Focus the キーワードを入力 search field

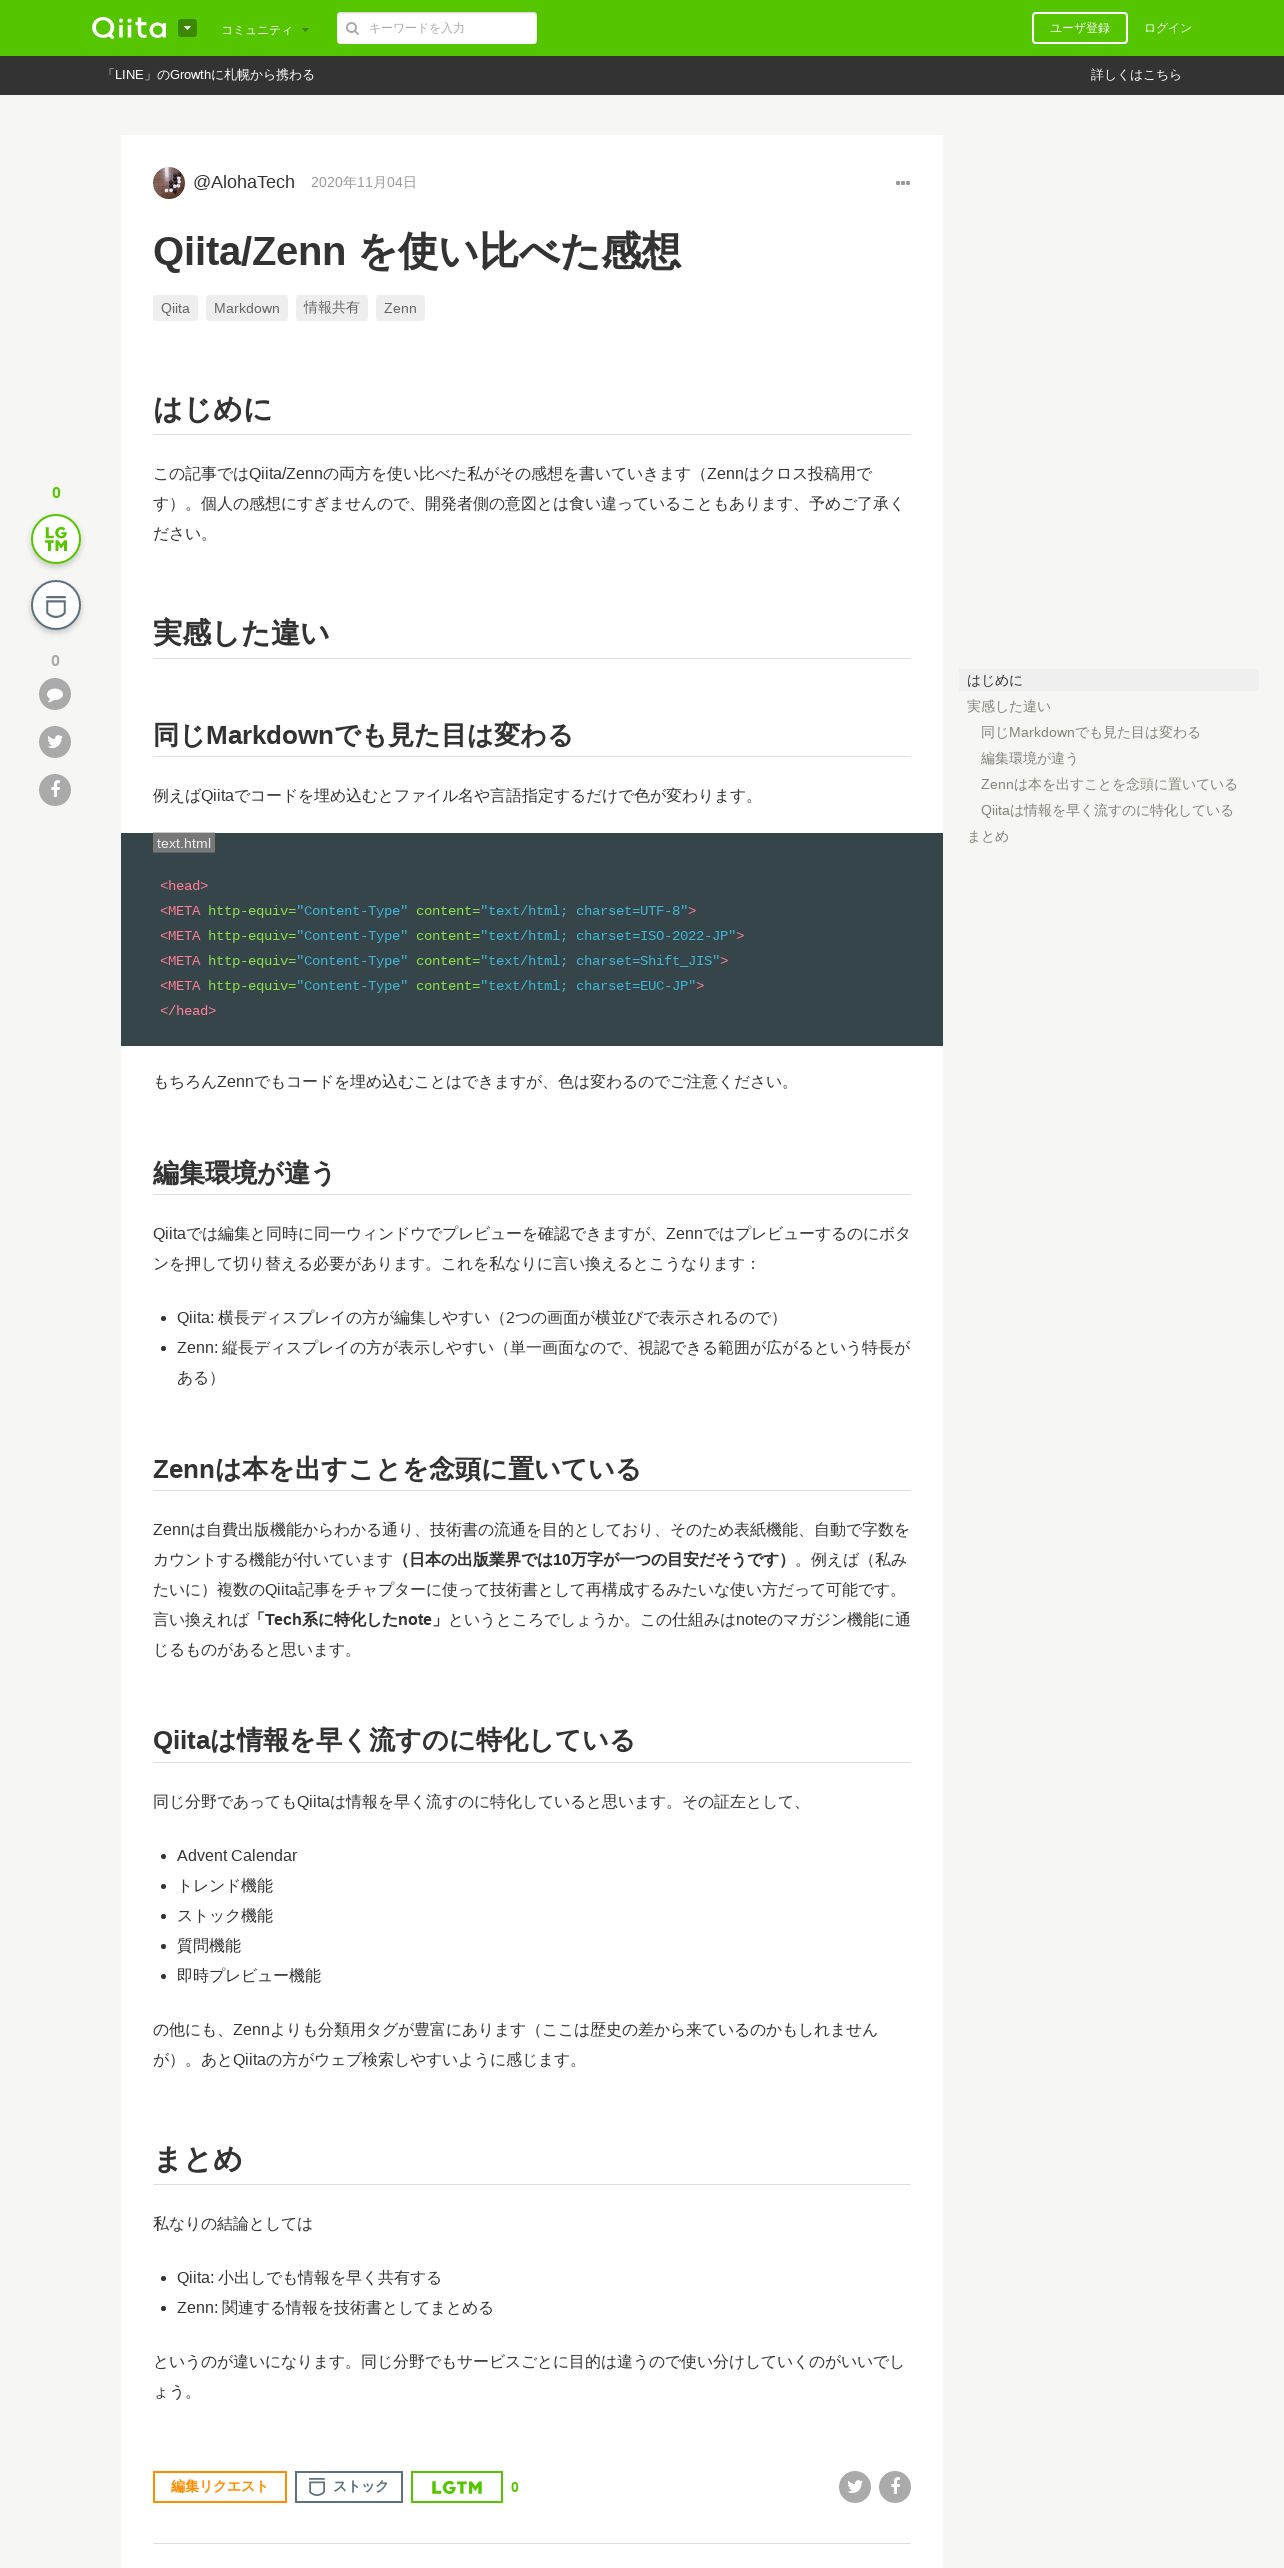437,28
